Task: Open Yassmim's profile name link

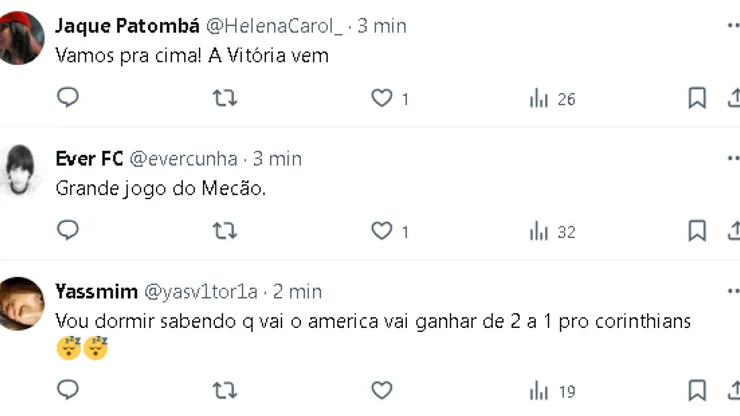Action: (96, 292)
